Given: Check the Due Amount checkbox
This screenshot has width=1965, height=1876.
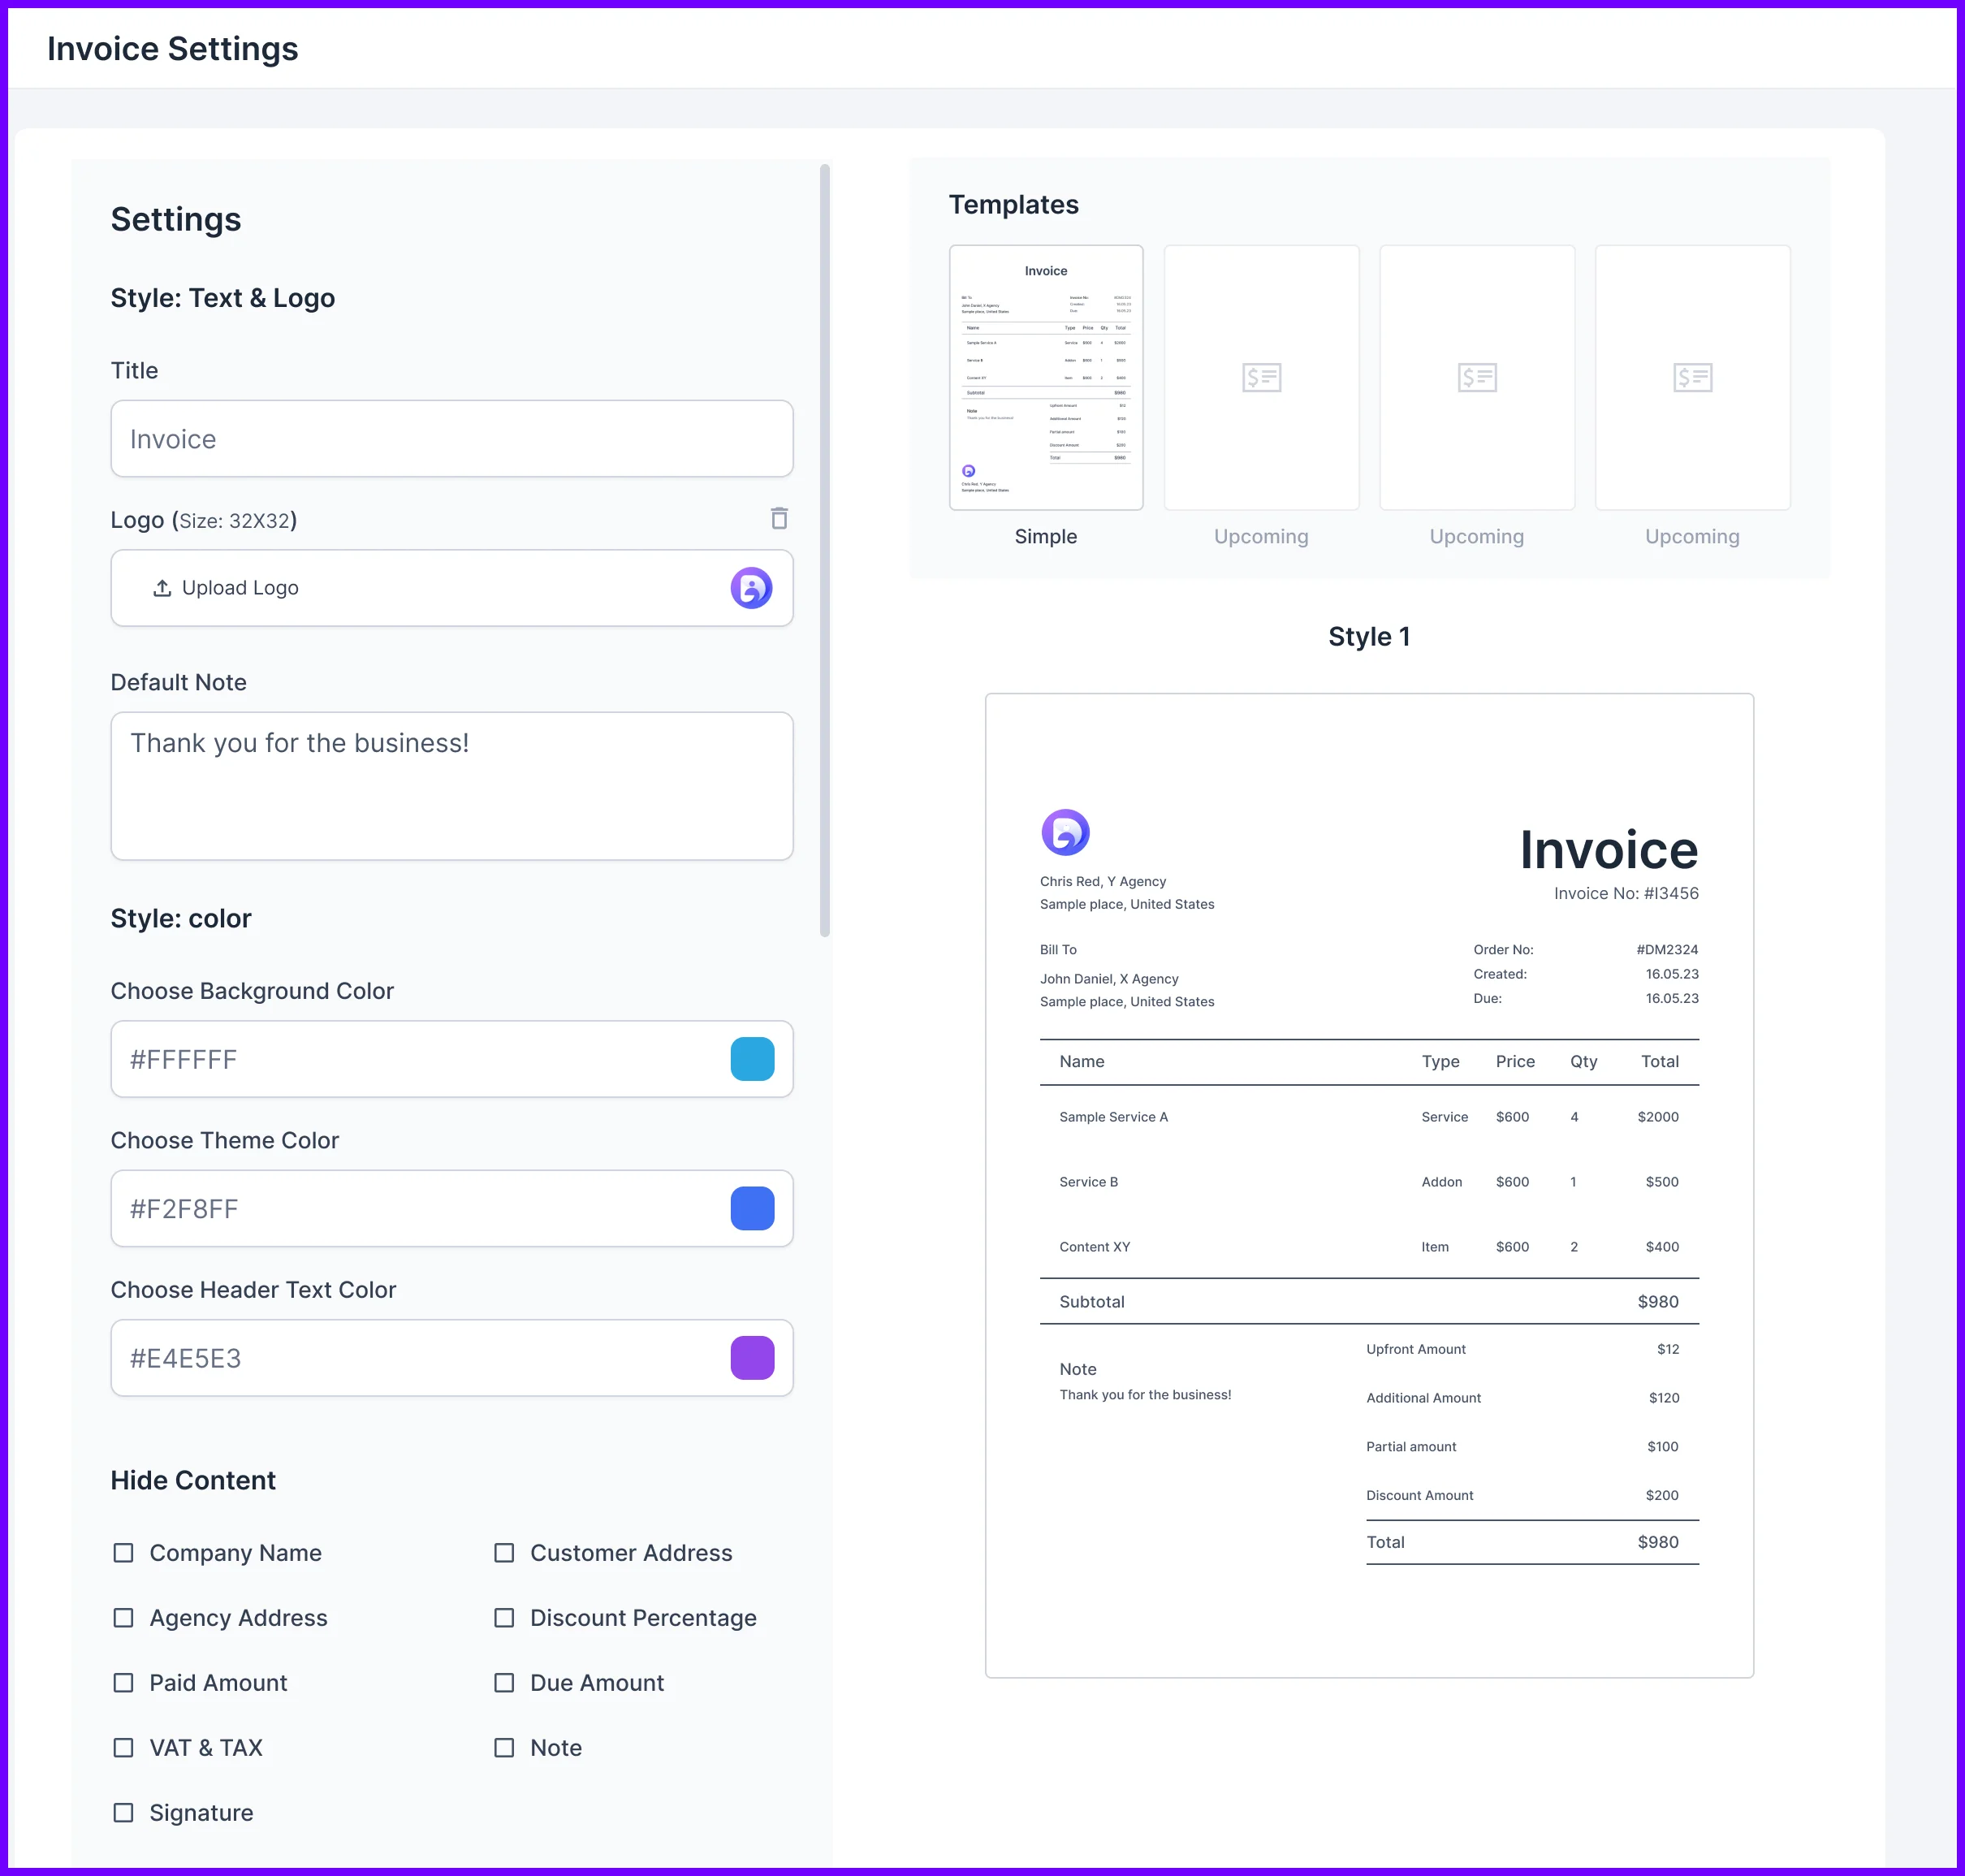Looking at the screenshot, I should pos(504,1683).
